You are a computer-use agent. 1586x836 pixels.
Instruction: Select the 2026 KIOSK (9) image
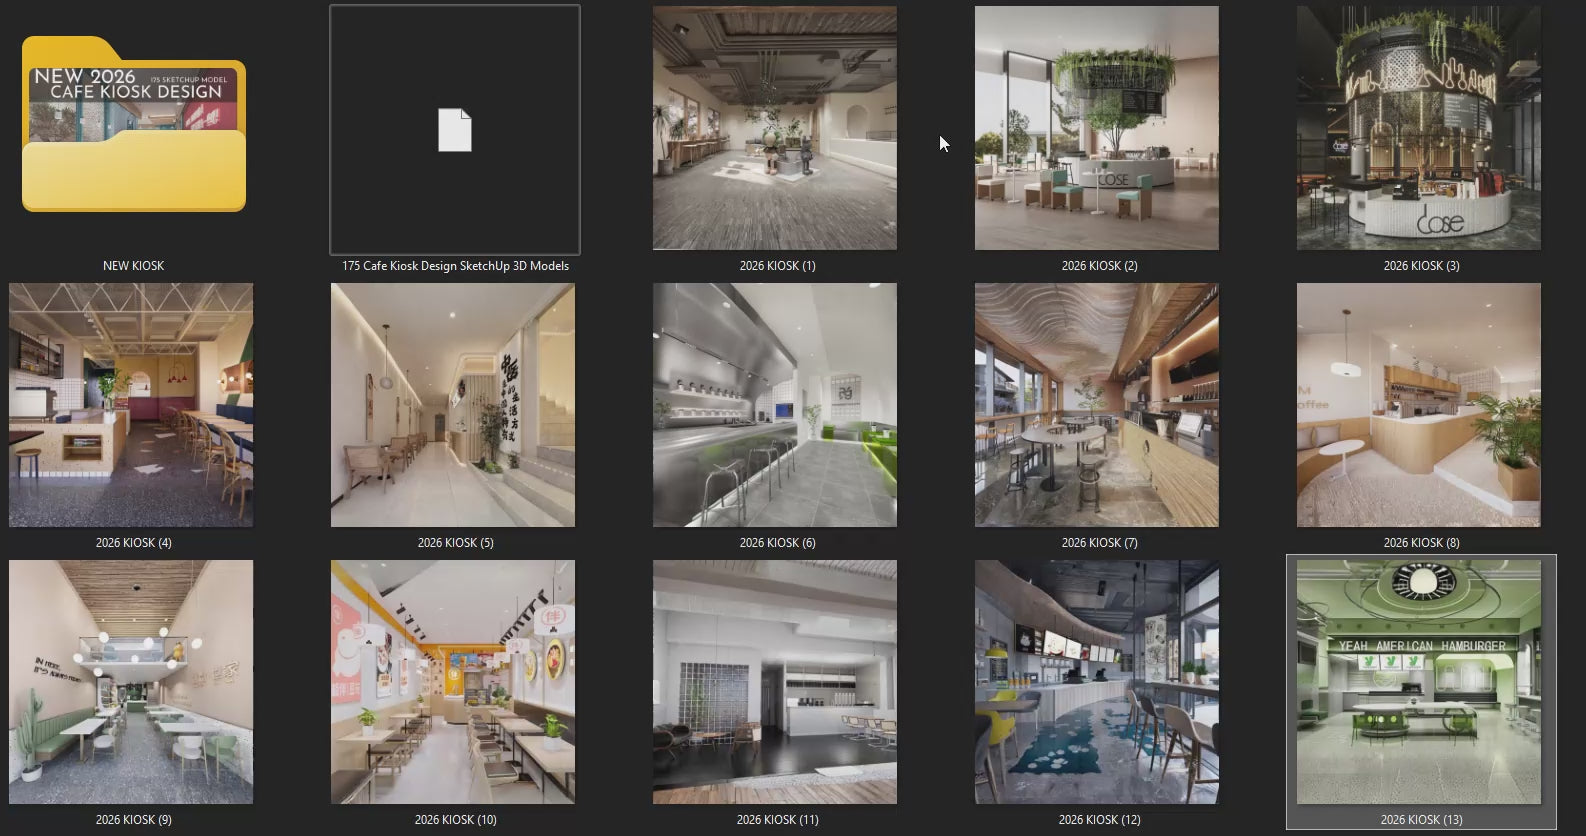pyautogui.click(x=131, y=682)
